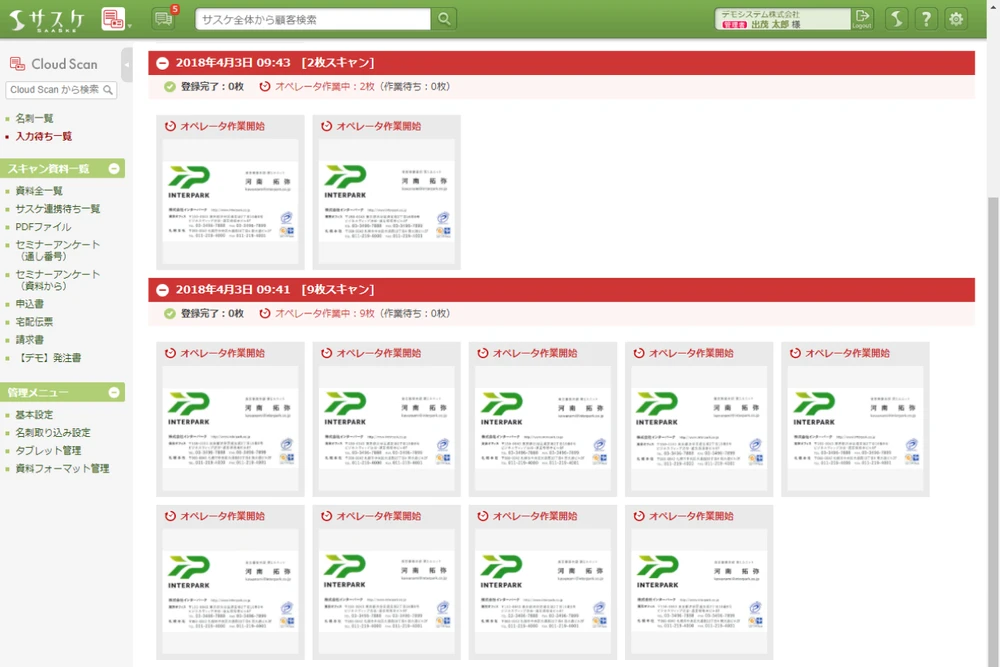Open the messages icon with 5 notifications

tap(163, 18)
